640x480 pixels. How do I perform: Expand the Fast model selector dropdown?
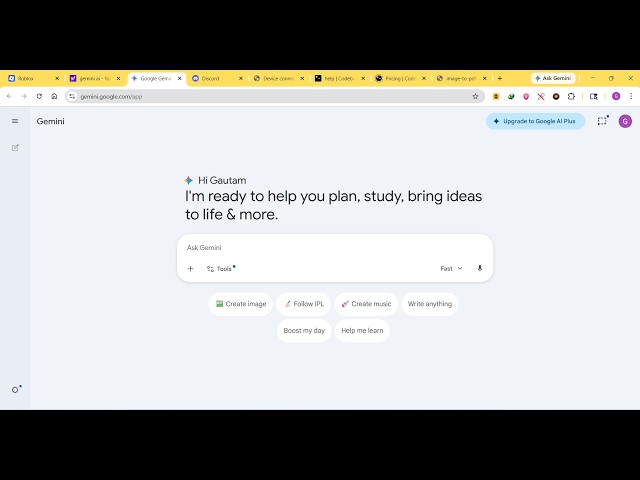point(451,268)
